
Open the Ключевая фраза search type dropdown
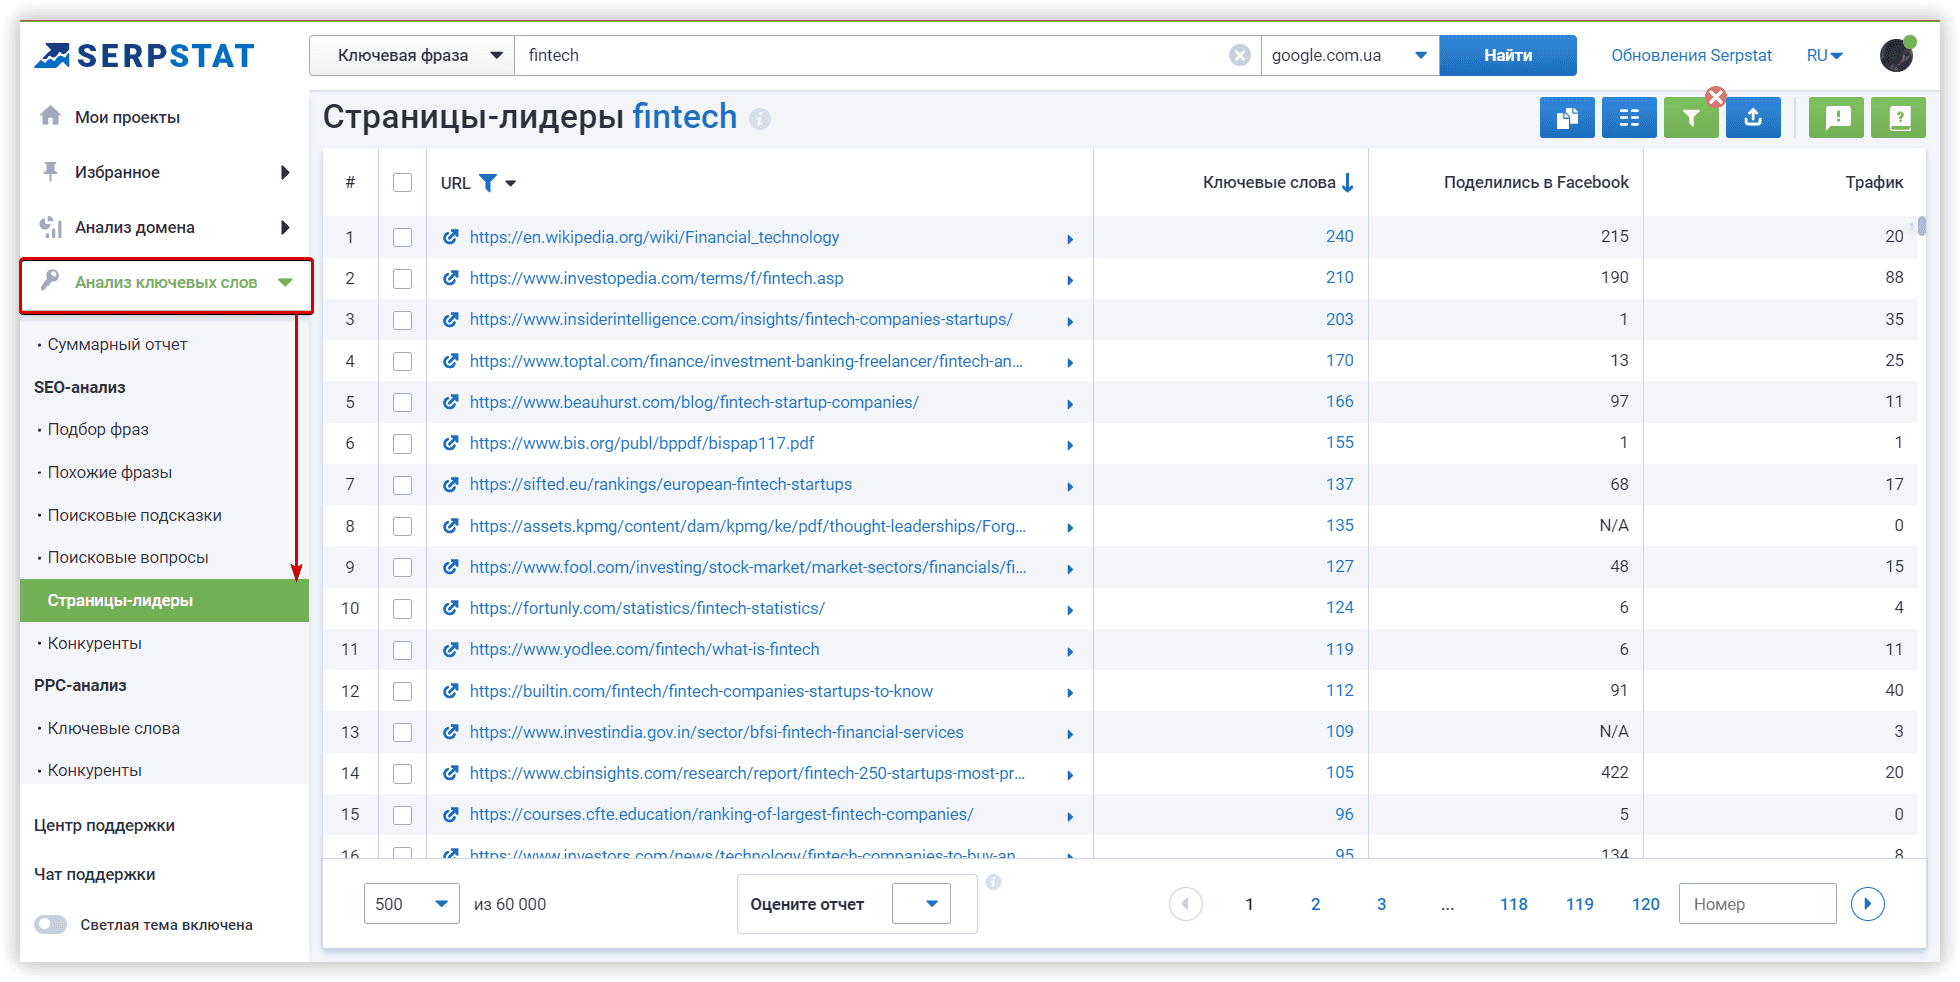pyautogui.click(x=412, y=55)
